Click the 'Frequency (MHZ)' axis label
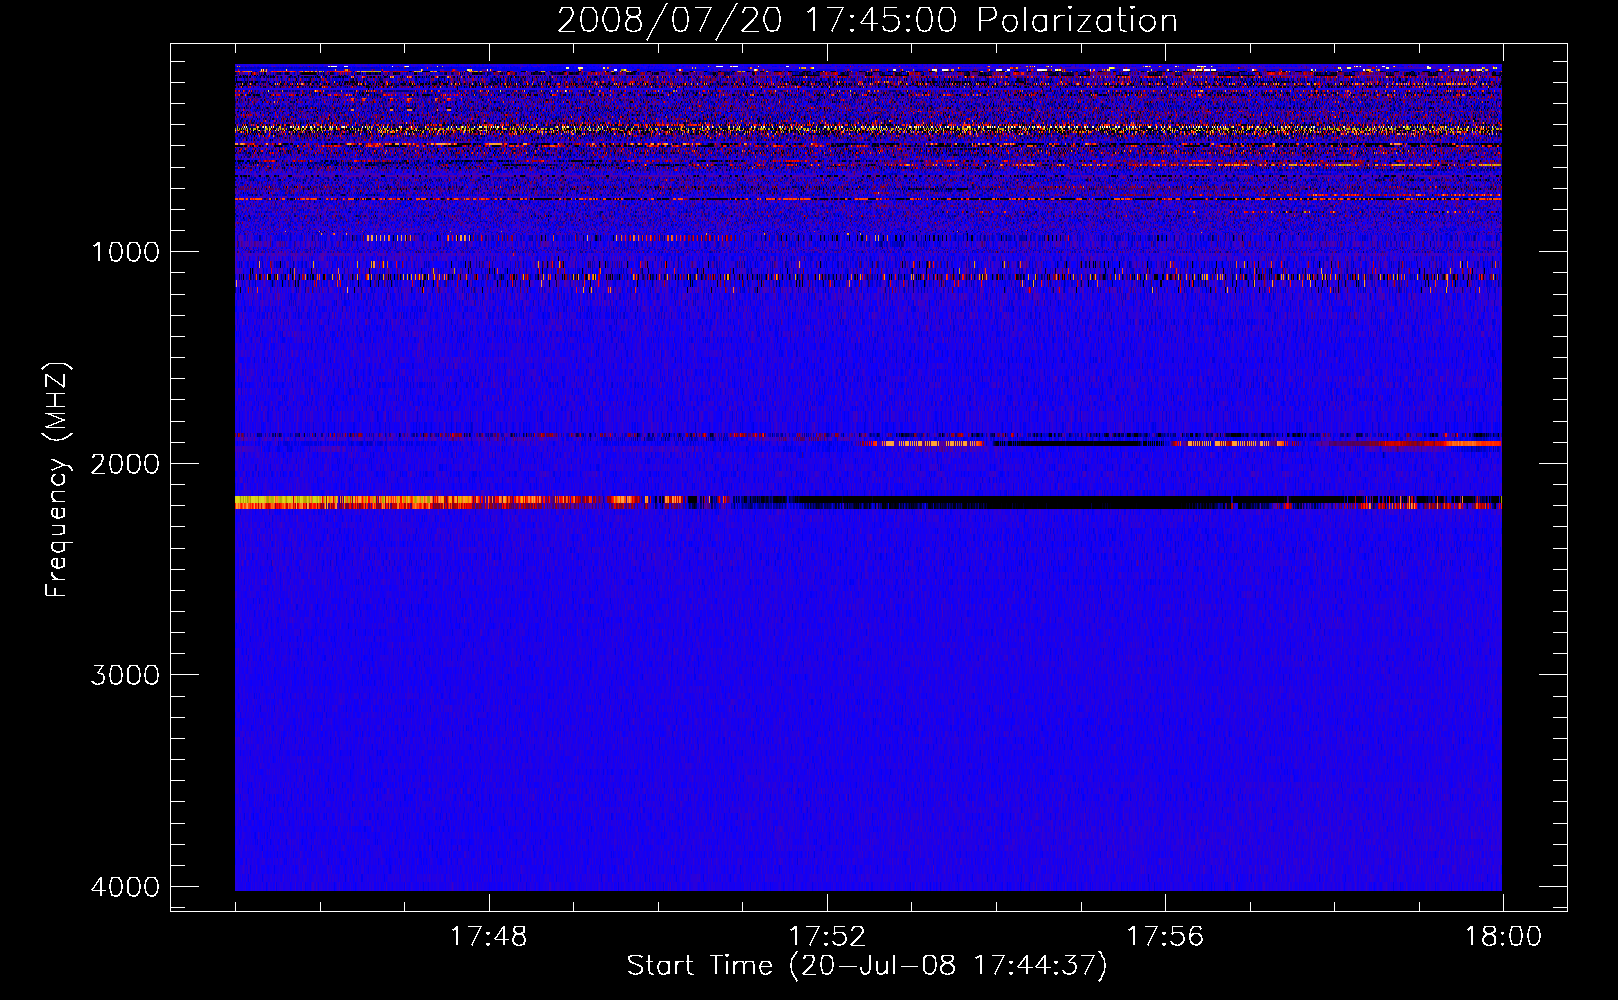The width and height of the screenshot is (1618, 1000). point(57,480)
